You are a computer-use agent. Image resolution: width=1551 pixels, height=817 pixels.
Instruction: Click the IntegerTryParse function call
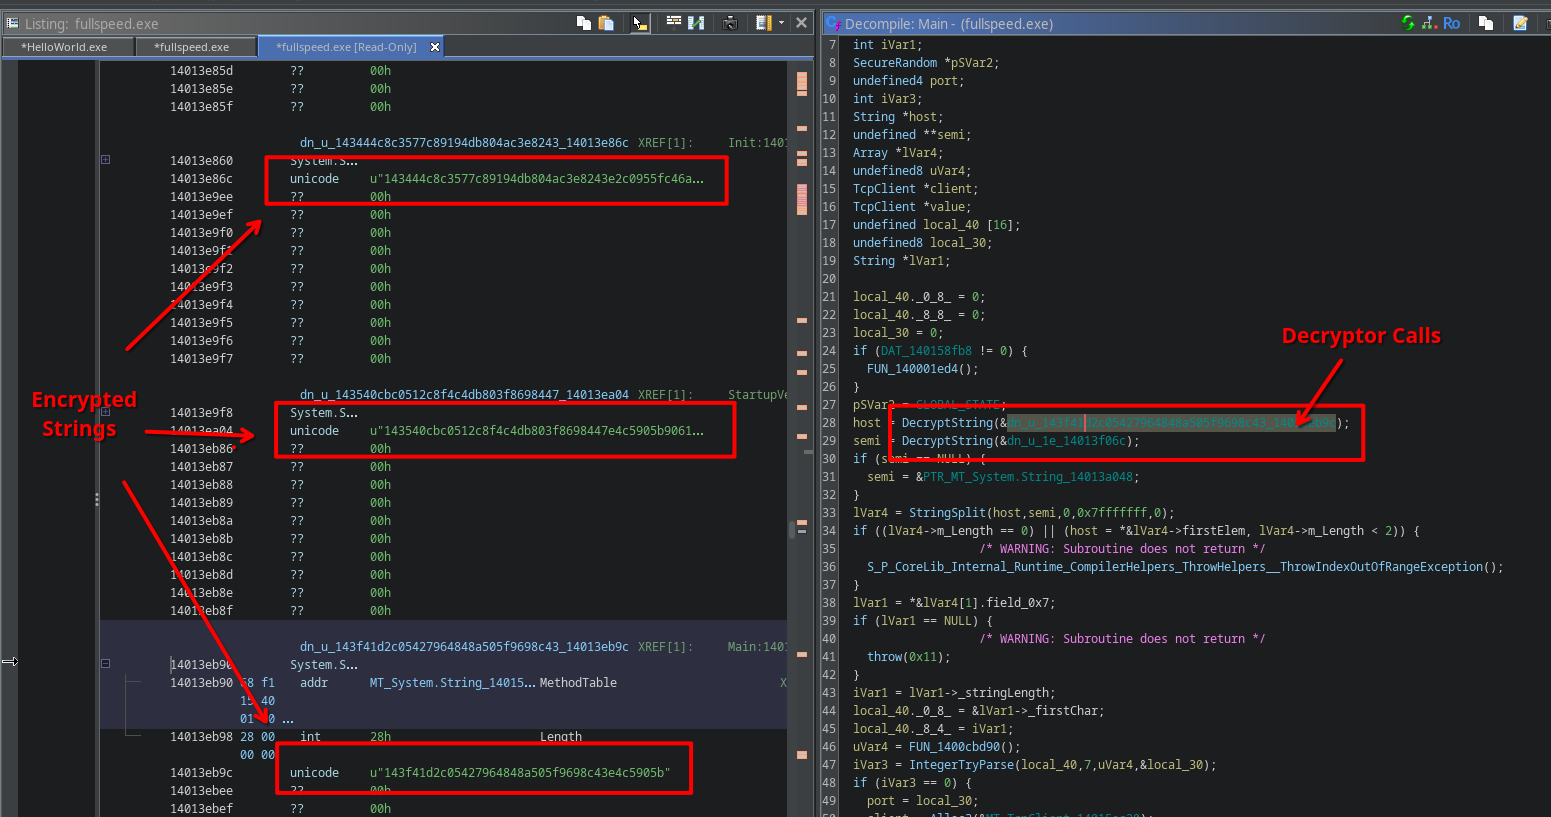point(961,765)
